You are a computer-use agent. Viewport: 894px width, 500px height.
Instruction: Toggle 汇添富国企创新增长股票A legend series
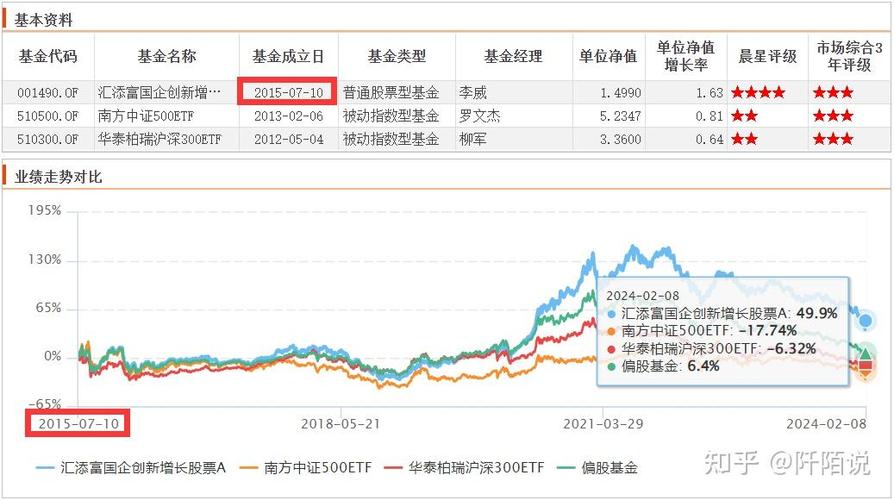[131, 468]
